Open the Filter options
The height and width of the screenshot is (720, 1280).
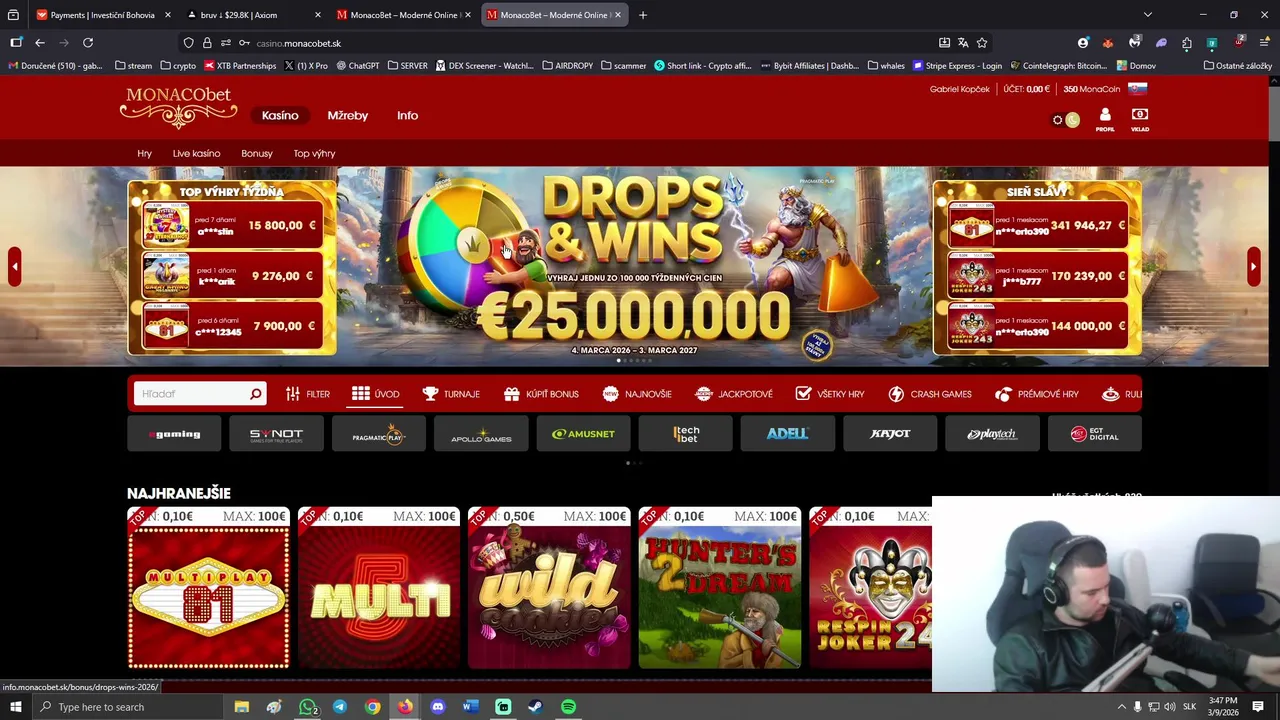click(x=307, y=394)
